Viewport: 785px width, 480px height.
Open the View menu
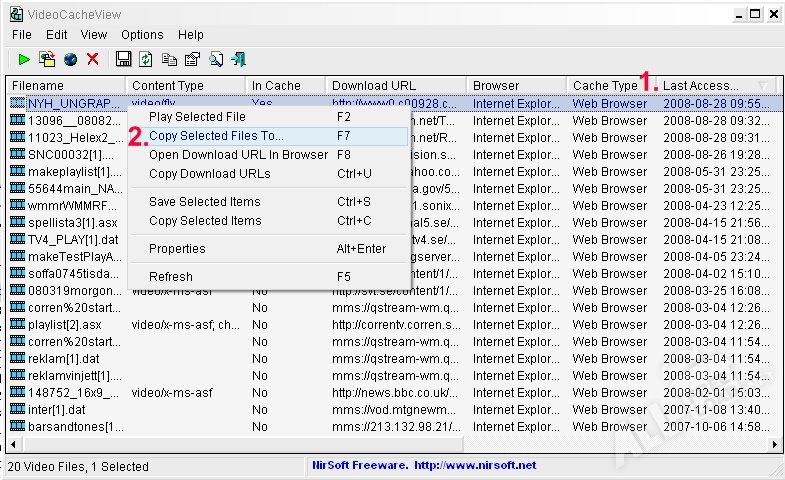[94, 35]
